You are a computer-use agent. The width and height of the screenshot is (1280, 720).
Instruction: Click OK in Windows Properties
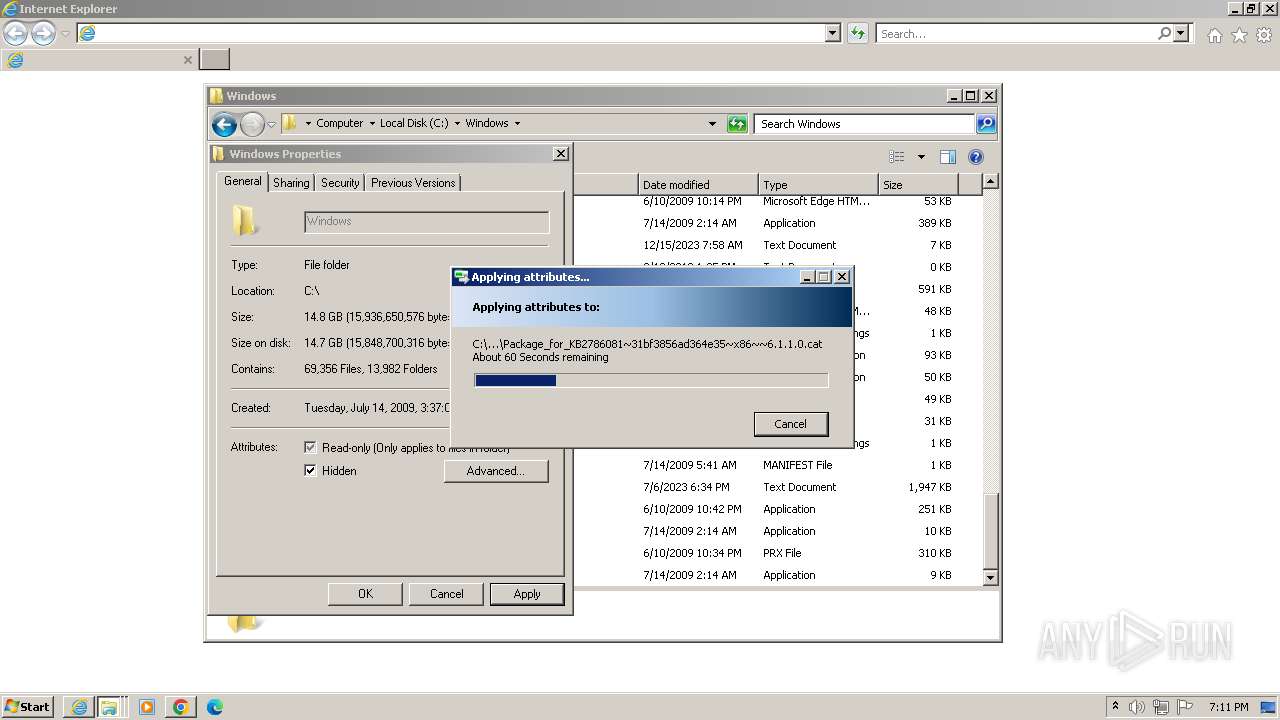365,594
